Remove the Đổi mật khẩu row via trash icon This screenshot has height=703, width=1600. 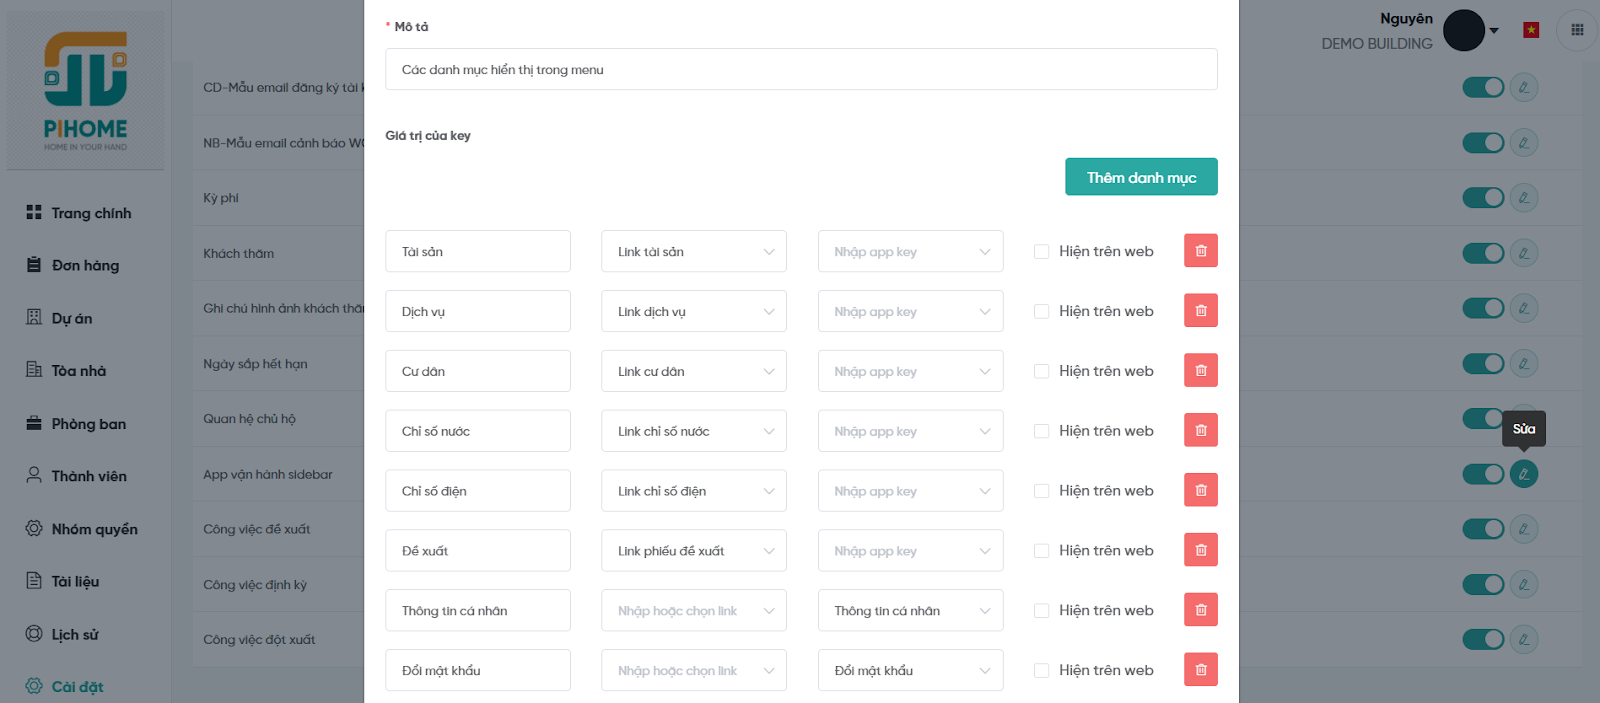(1200, 670)
